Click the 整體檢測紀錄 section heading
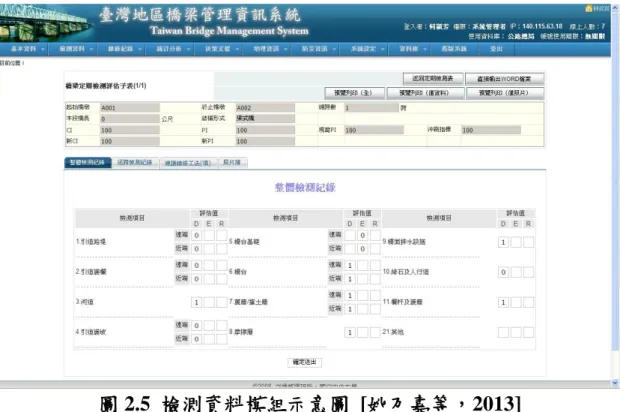Image resolution: width=620 pixels, height=412 pixels. (x=305, y=187)
